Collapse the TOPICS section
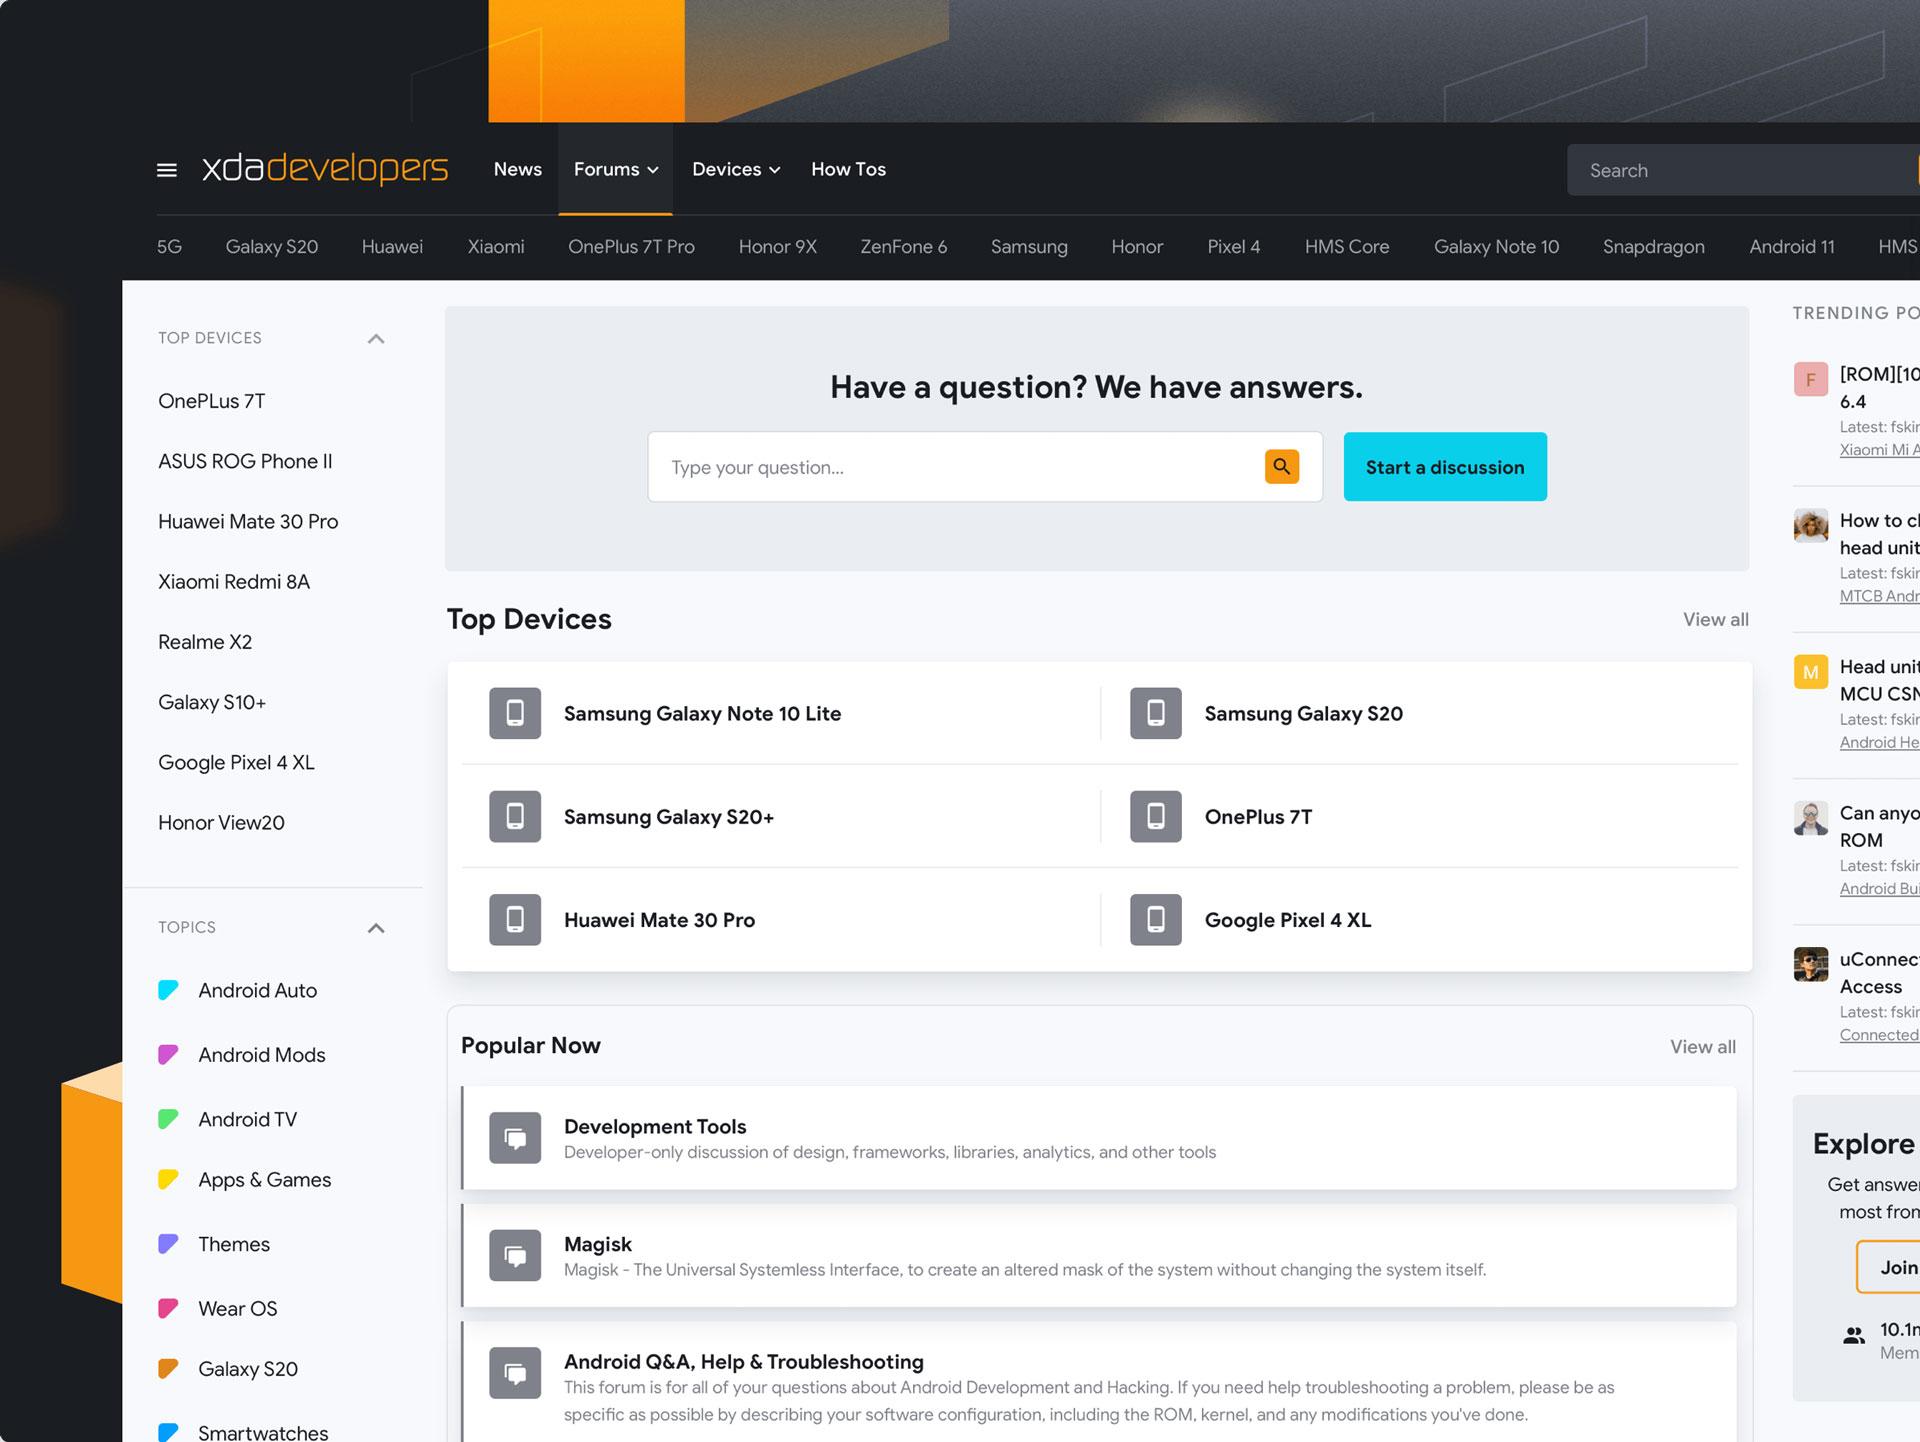1920x1442 pixels. [376, 927]
